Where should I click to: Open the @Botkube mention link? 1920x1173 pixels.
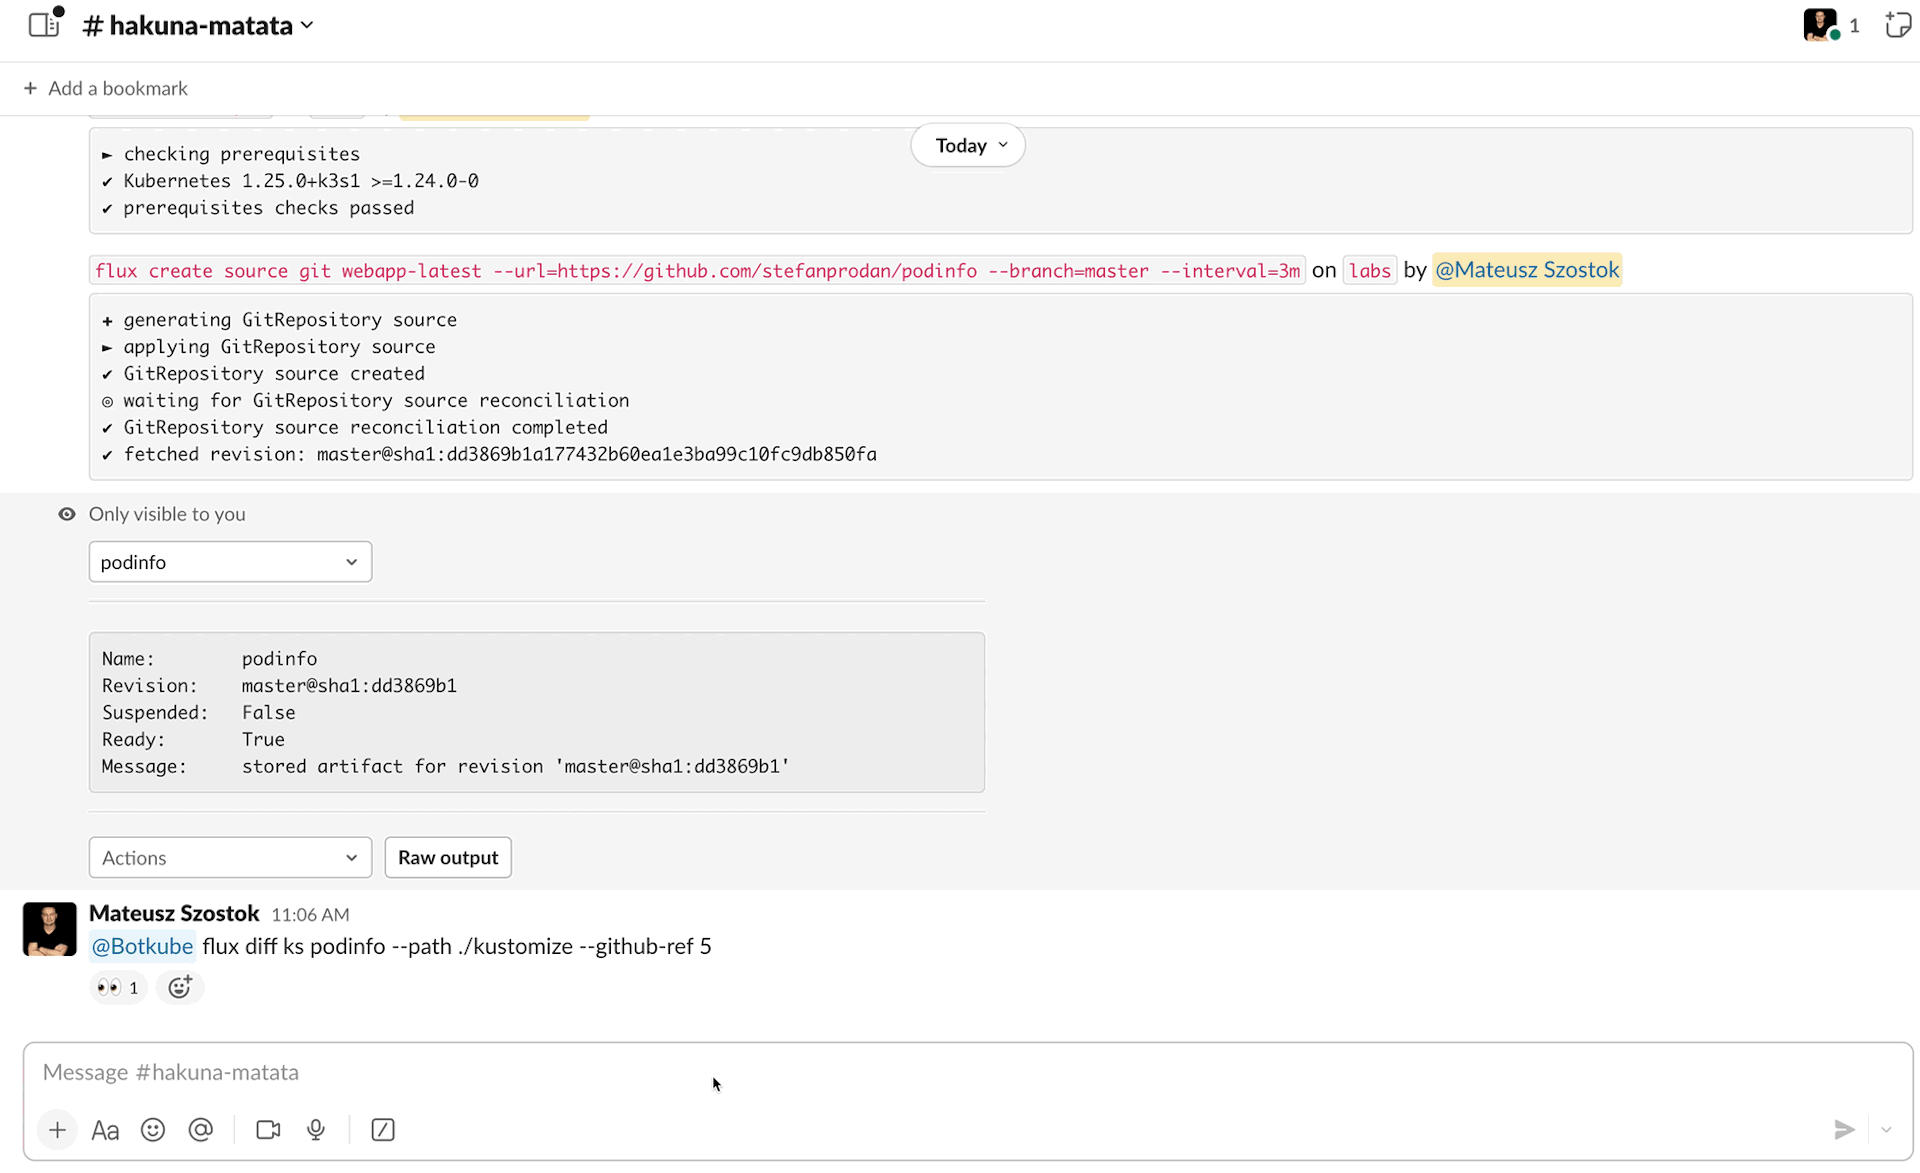142,946
